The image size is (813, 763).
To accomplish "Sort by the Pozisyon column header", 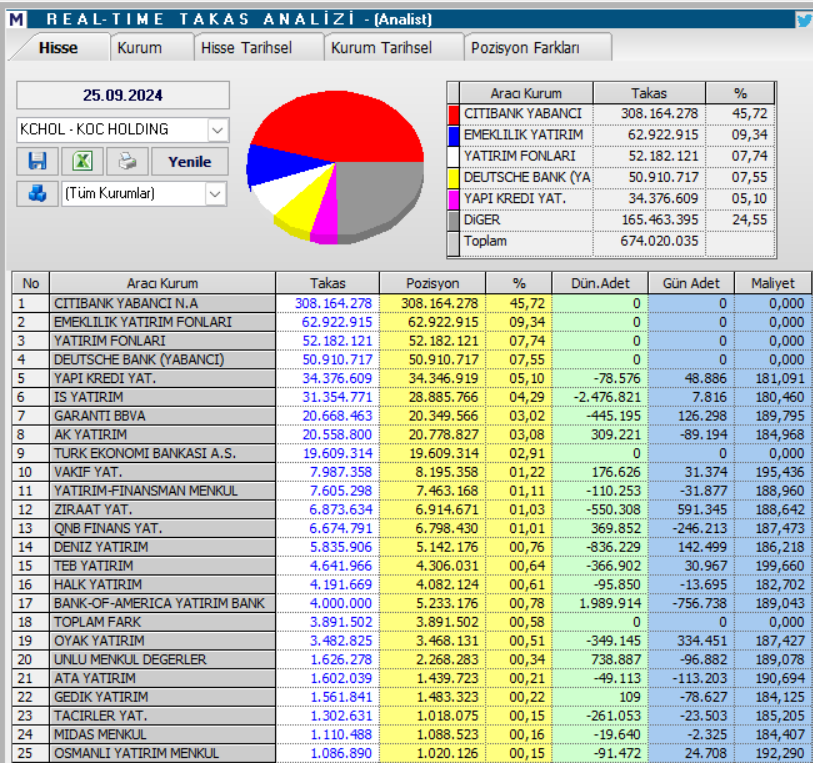I will (432, 284).
